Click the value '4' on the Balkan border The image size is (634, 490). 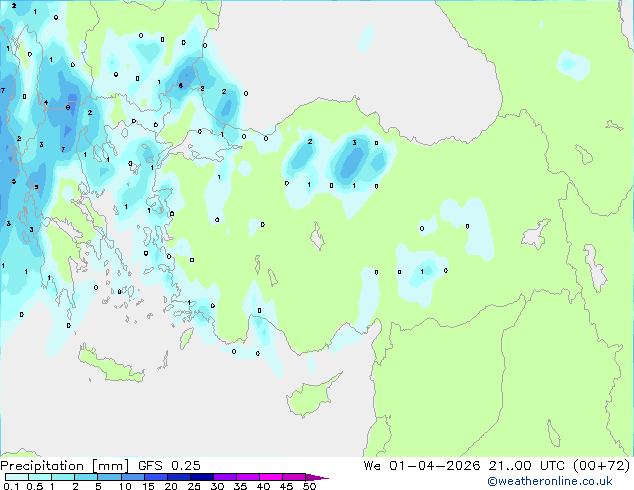click(46, 102)
